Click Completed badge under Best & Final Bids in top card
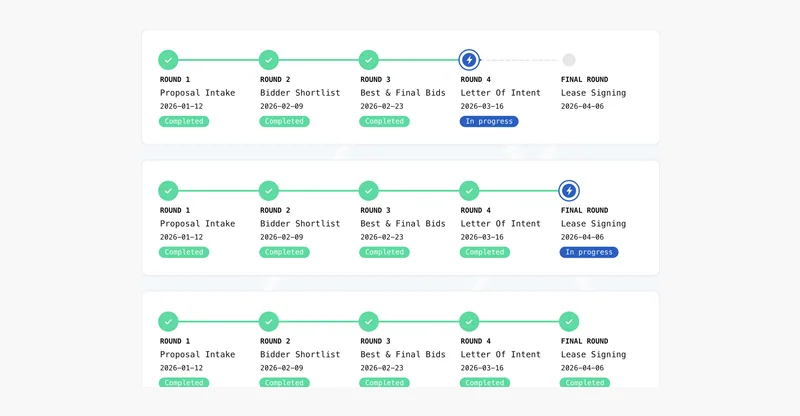Viewport: 800px width, 416px height. coord(384,121)
